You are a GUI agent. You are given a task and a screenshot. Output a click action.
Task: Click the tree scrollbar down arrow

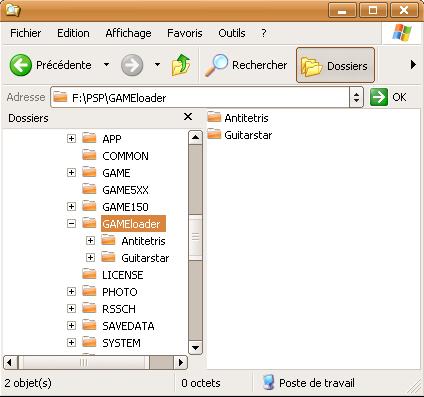(195, 348)
